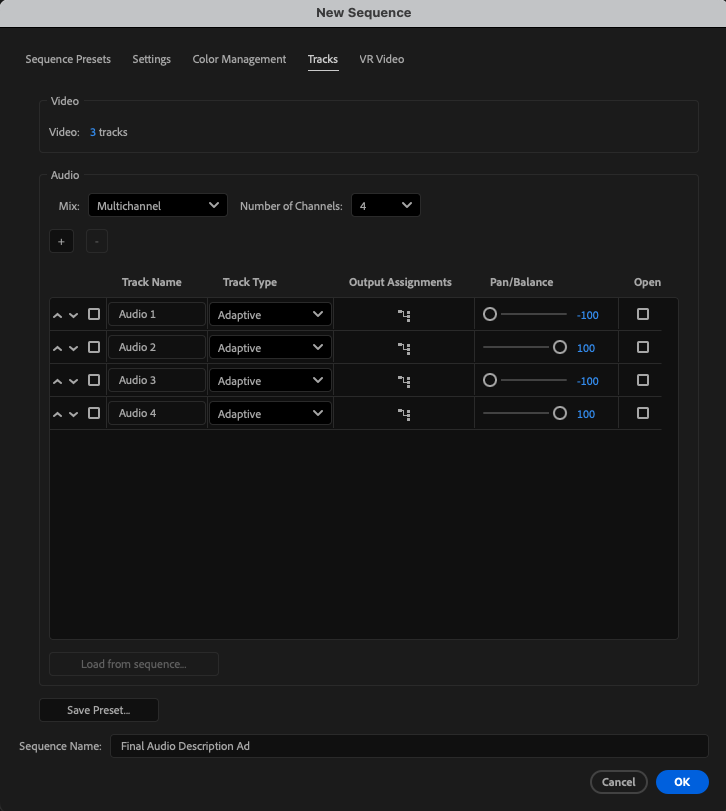Move Audio 4 track up with arrow
726x811 pixels.
[57, 414]
